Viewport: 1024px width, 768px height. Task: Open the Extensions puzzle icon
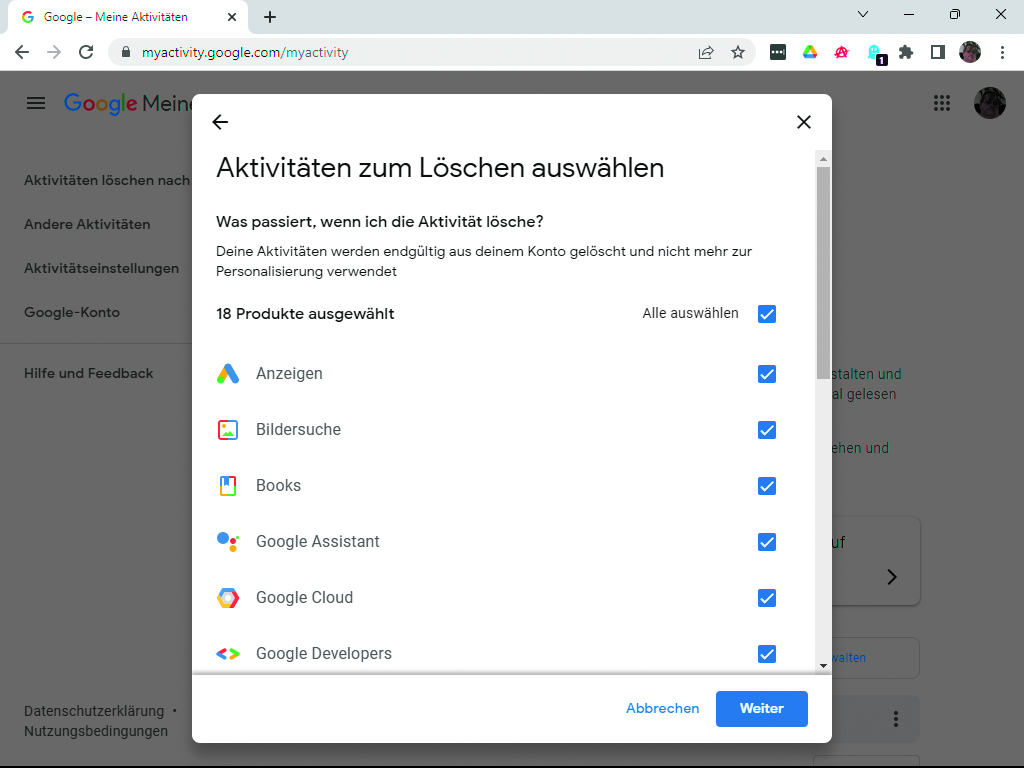point(906,52)
